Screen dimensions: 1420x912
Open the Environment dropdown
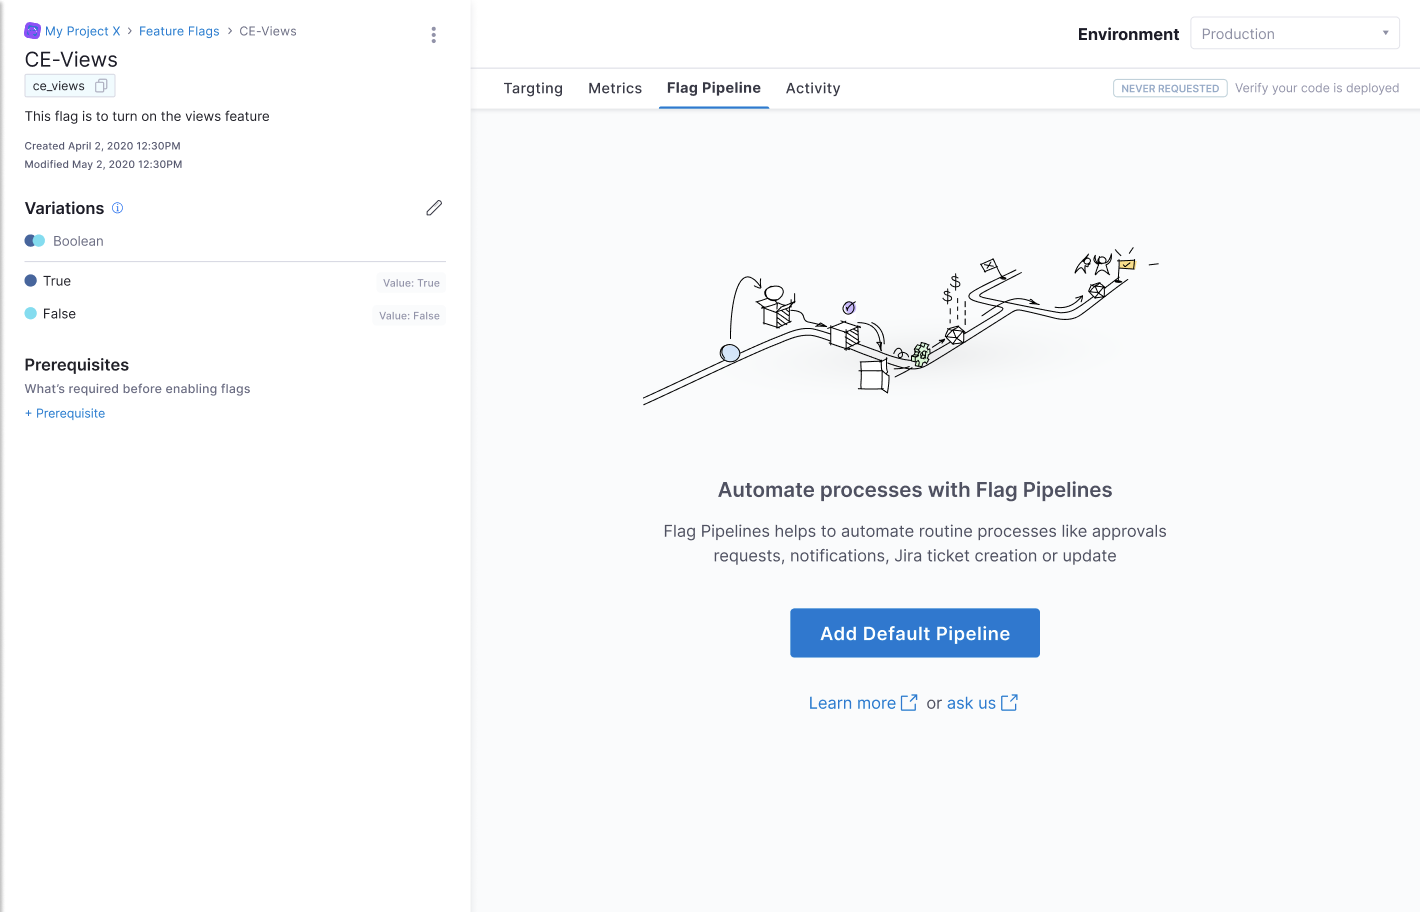point(1294,34)
